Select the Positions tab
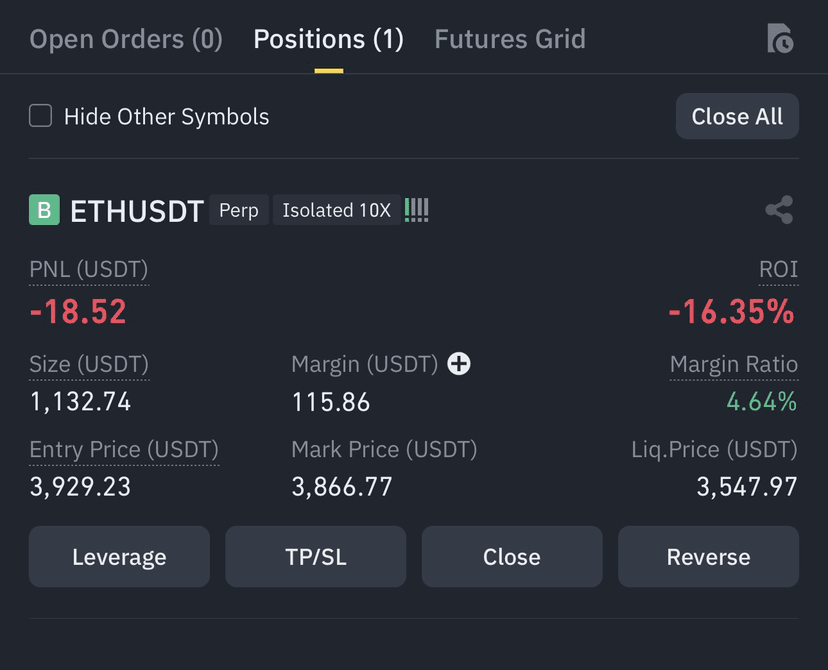 click(328, 39)
